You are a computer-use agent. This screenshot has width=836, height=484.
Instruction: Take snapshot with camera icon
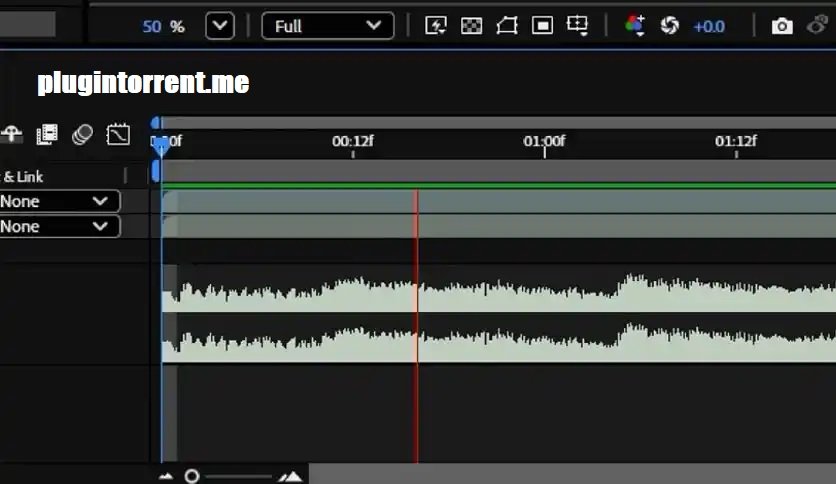(x=782, y=26)
